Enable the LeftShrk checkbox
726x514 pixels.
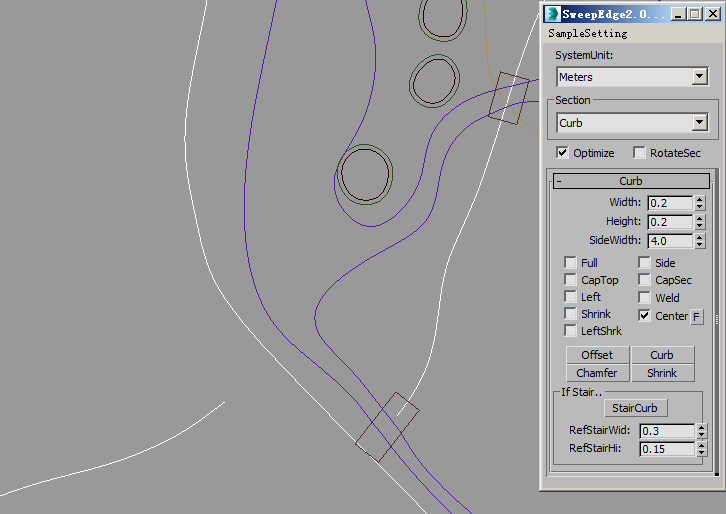(570, 331)
